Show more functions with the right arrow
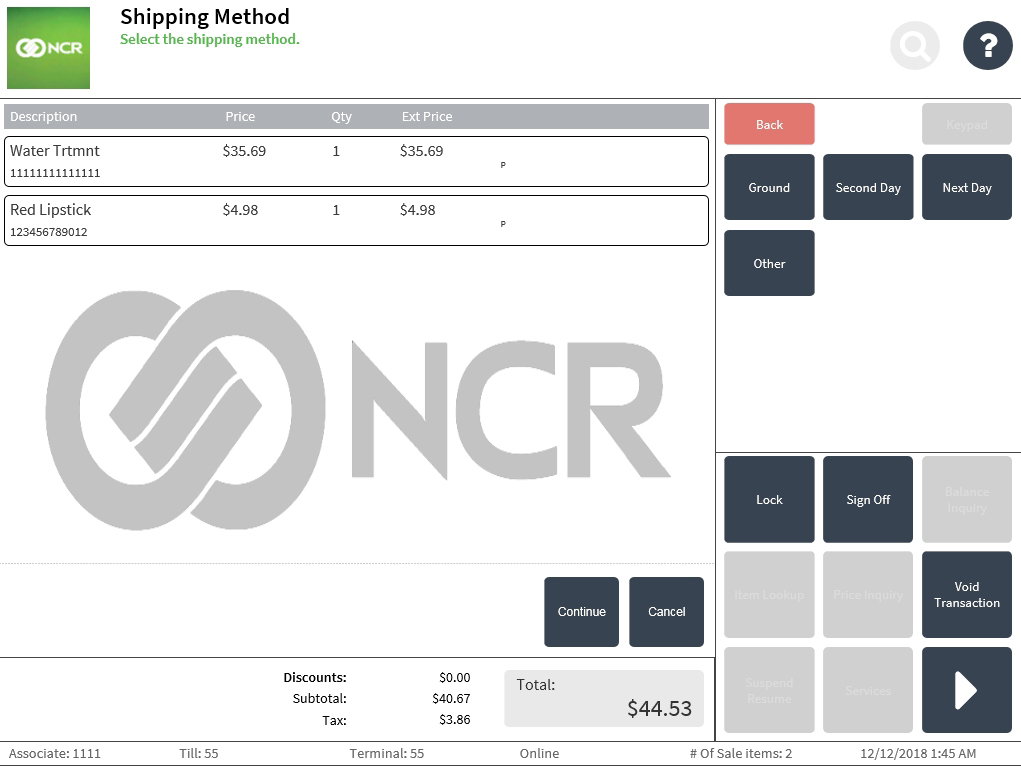 coord(966,690)
